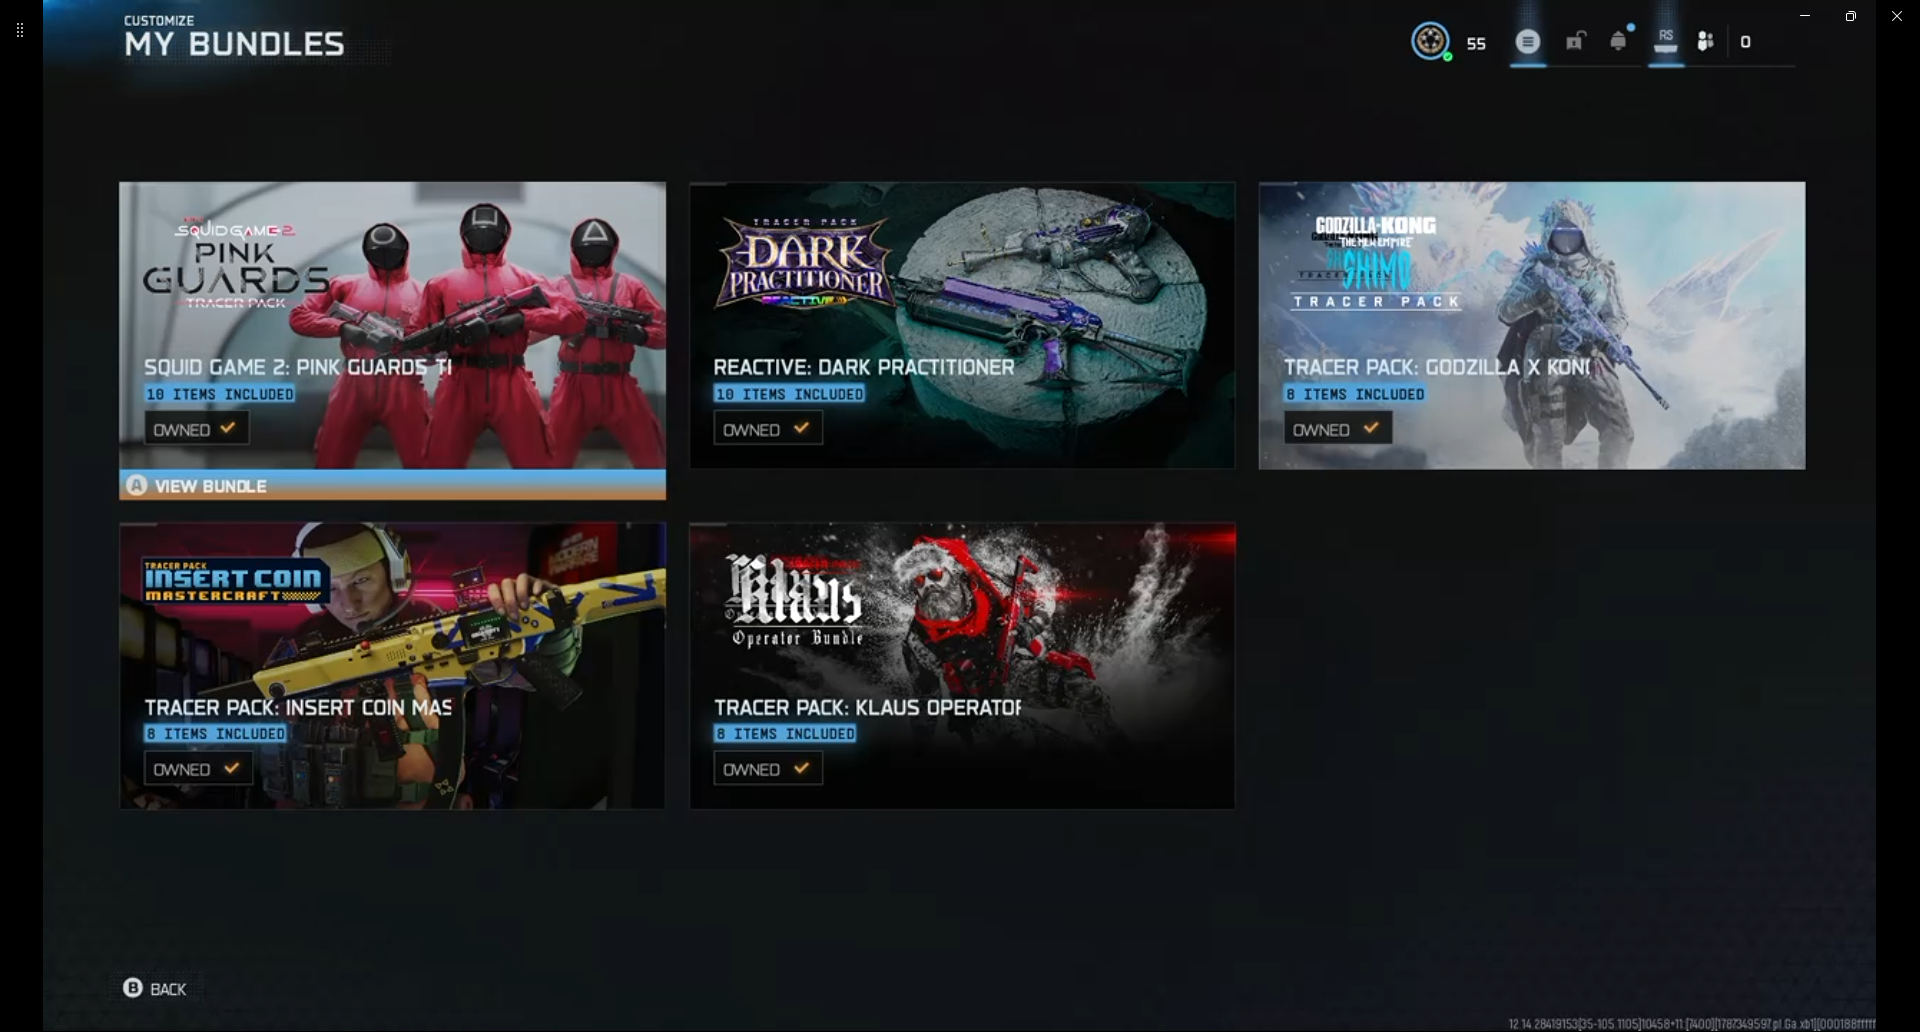Open the party members icon

[1706, 41]
